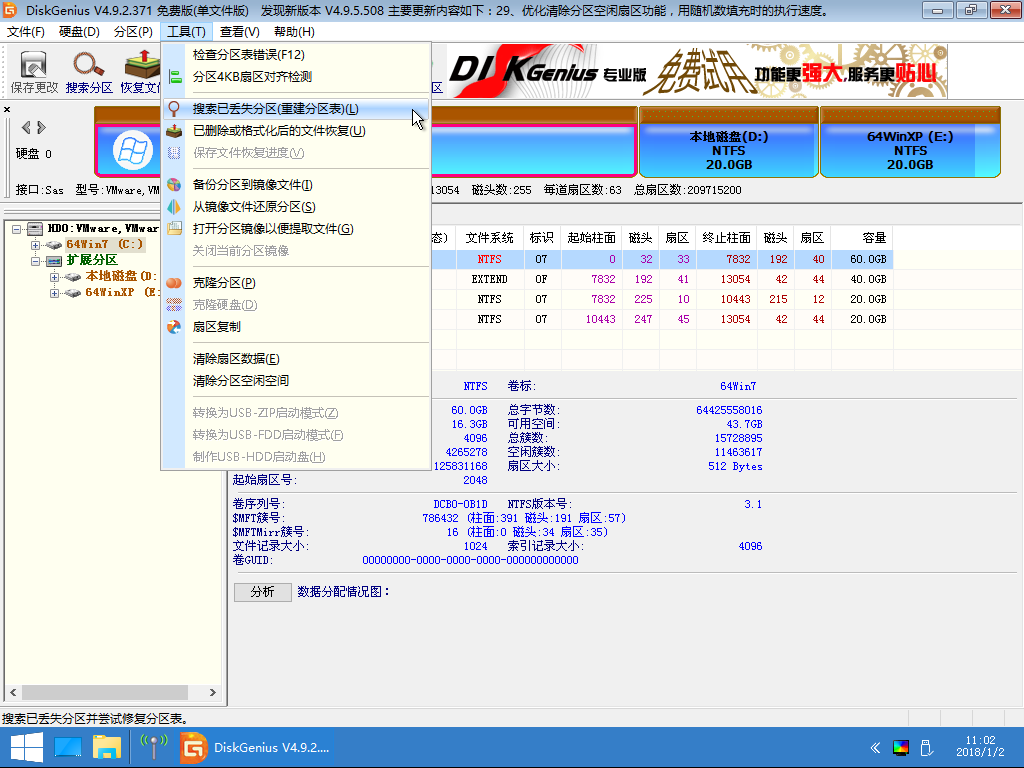Click 扇区复制 menu item
Viewport: 1024px width, 768px height.
(216, 327)
